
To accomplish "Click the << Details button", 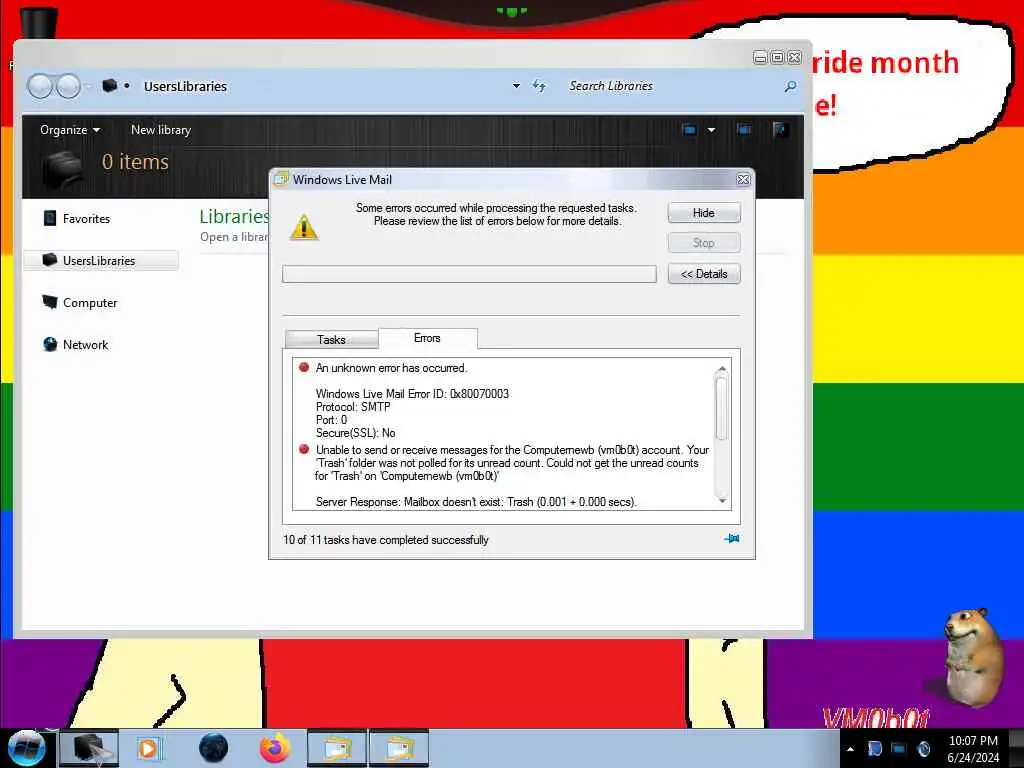I will coord(703,274).
